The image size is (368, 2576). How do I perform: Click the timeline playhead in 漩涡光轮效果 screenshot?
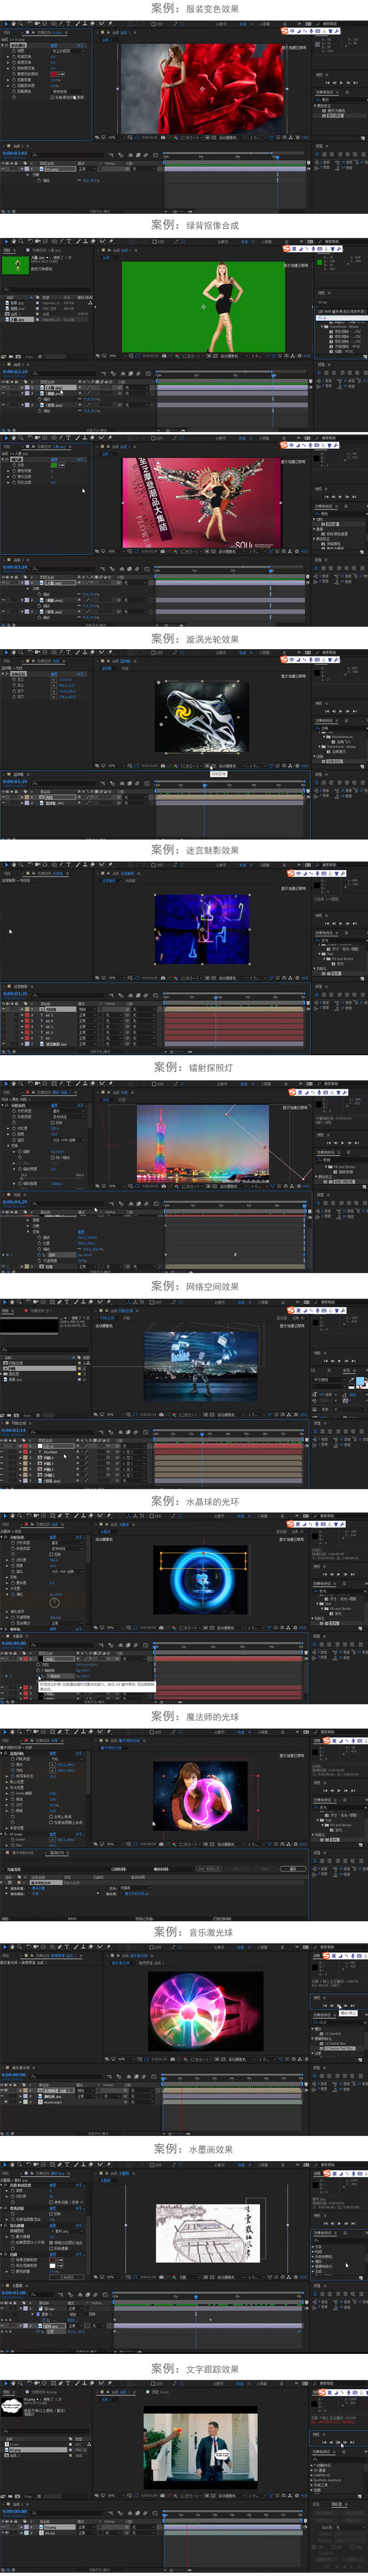coord(205,786)
